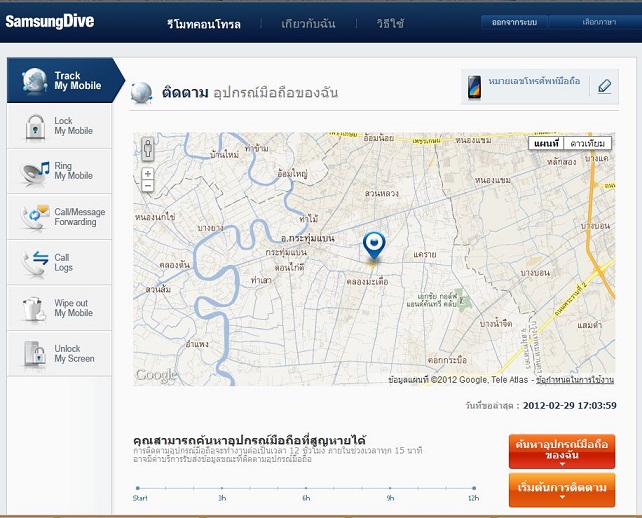This screenshot has width=642, height=518.
Task: Open the Call Logs phone icon
Action: click(35, 262)
